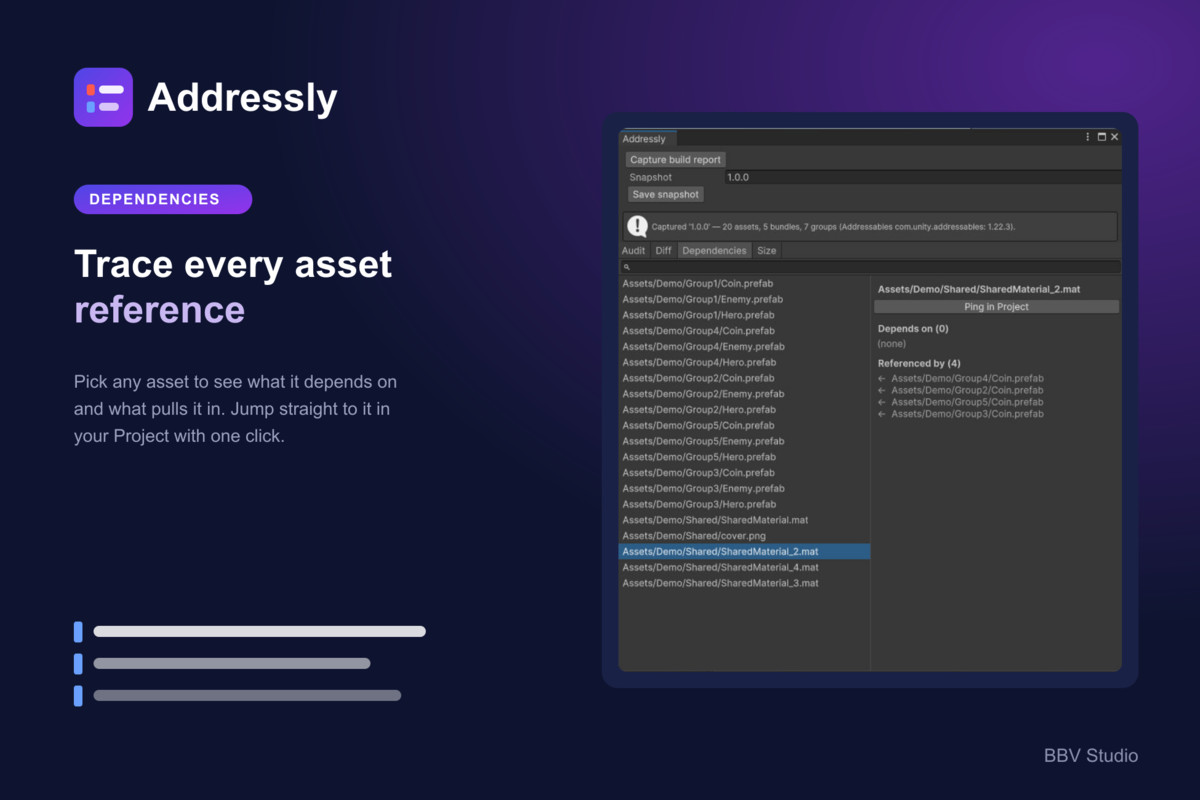Select Assets/Demo/Group5/Enemy.prefab in the asset list
This screenshot has width=1200, height=800.
coord(744,441)
